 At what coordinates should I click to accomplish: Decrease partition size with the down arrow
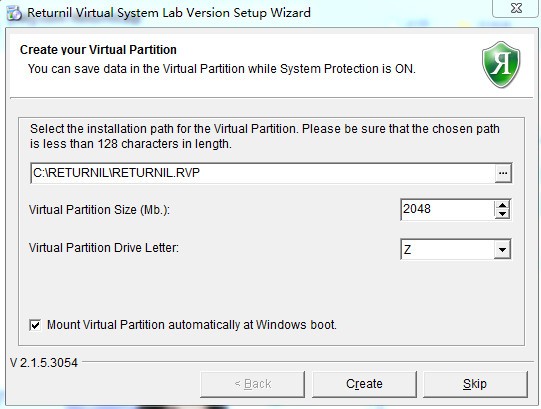click(502, 214)
